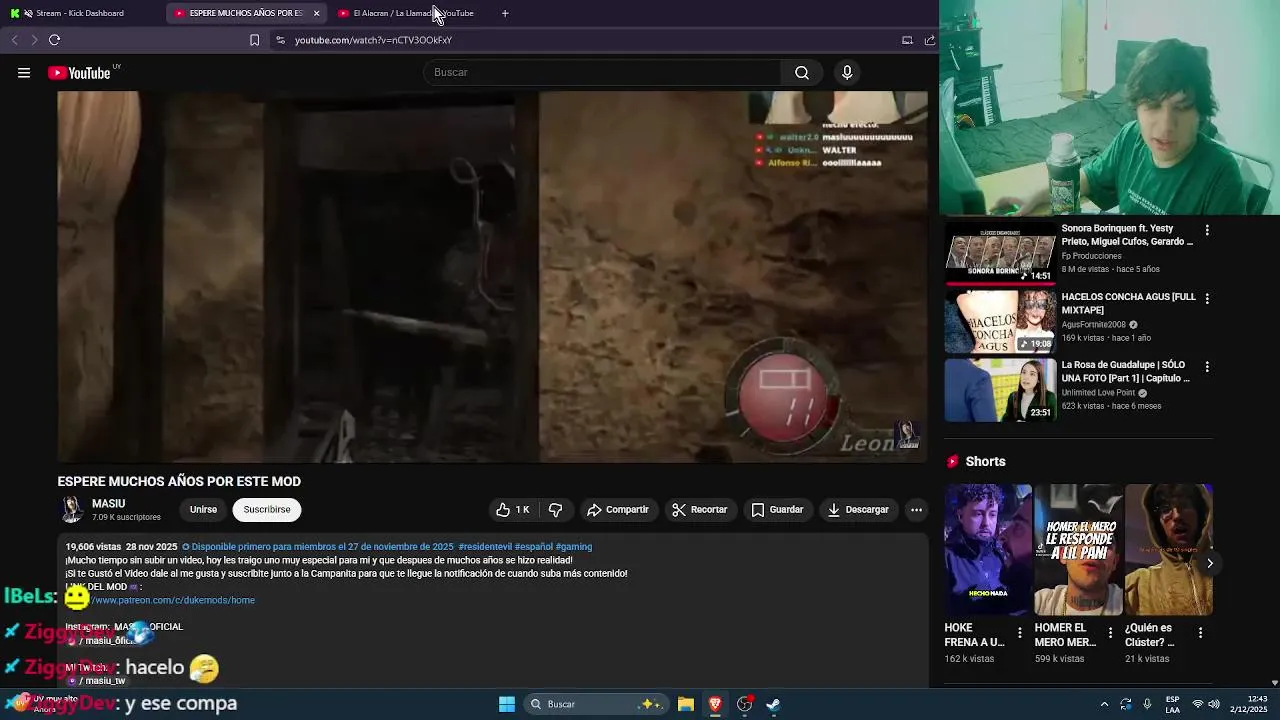Screen dimensions: 1280x720
Task: Show next Shorts with arrow
Action: pos(1209,563)
